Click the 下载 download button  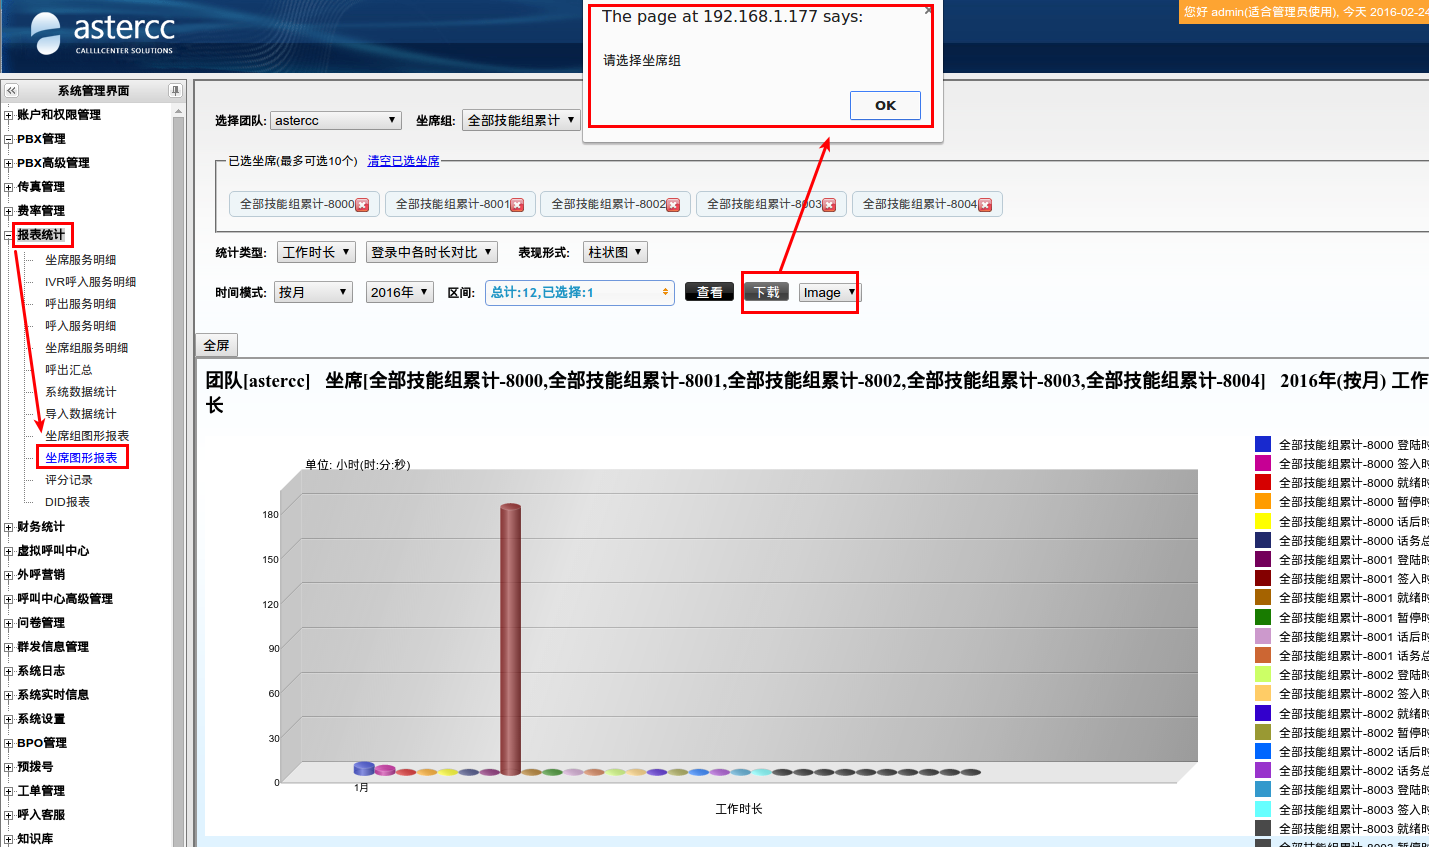pyautogui.click(x=766, y=292)
